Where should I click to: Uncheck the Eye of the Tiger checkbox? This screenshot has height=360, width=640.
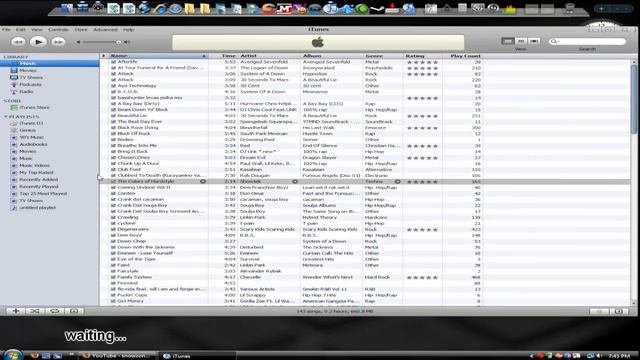(113, 259)
